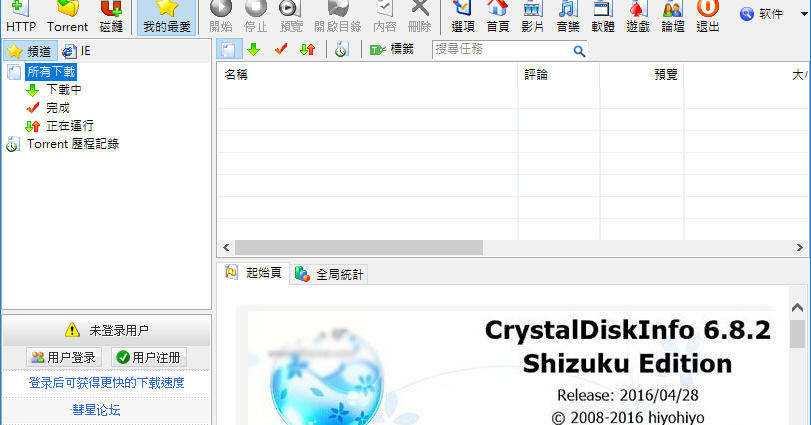Click the search magnifier icon

point(579,51)
